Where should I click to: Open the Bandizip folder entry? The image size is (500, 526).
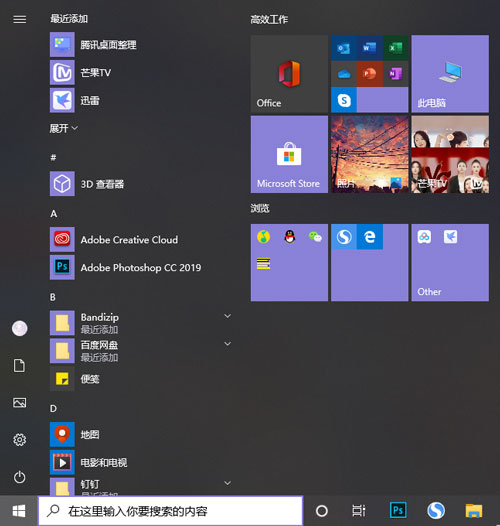139,323
